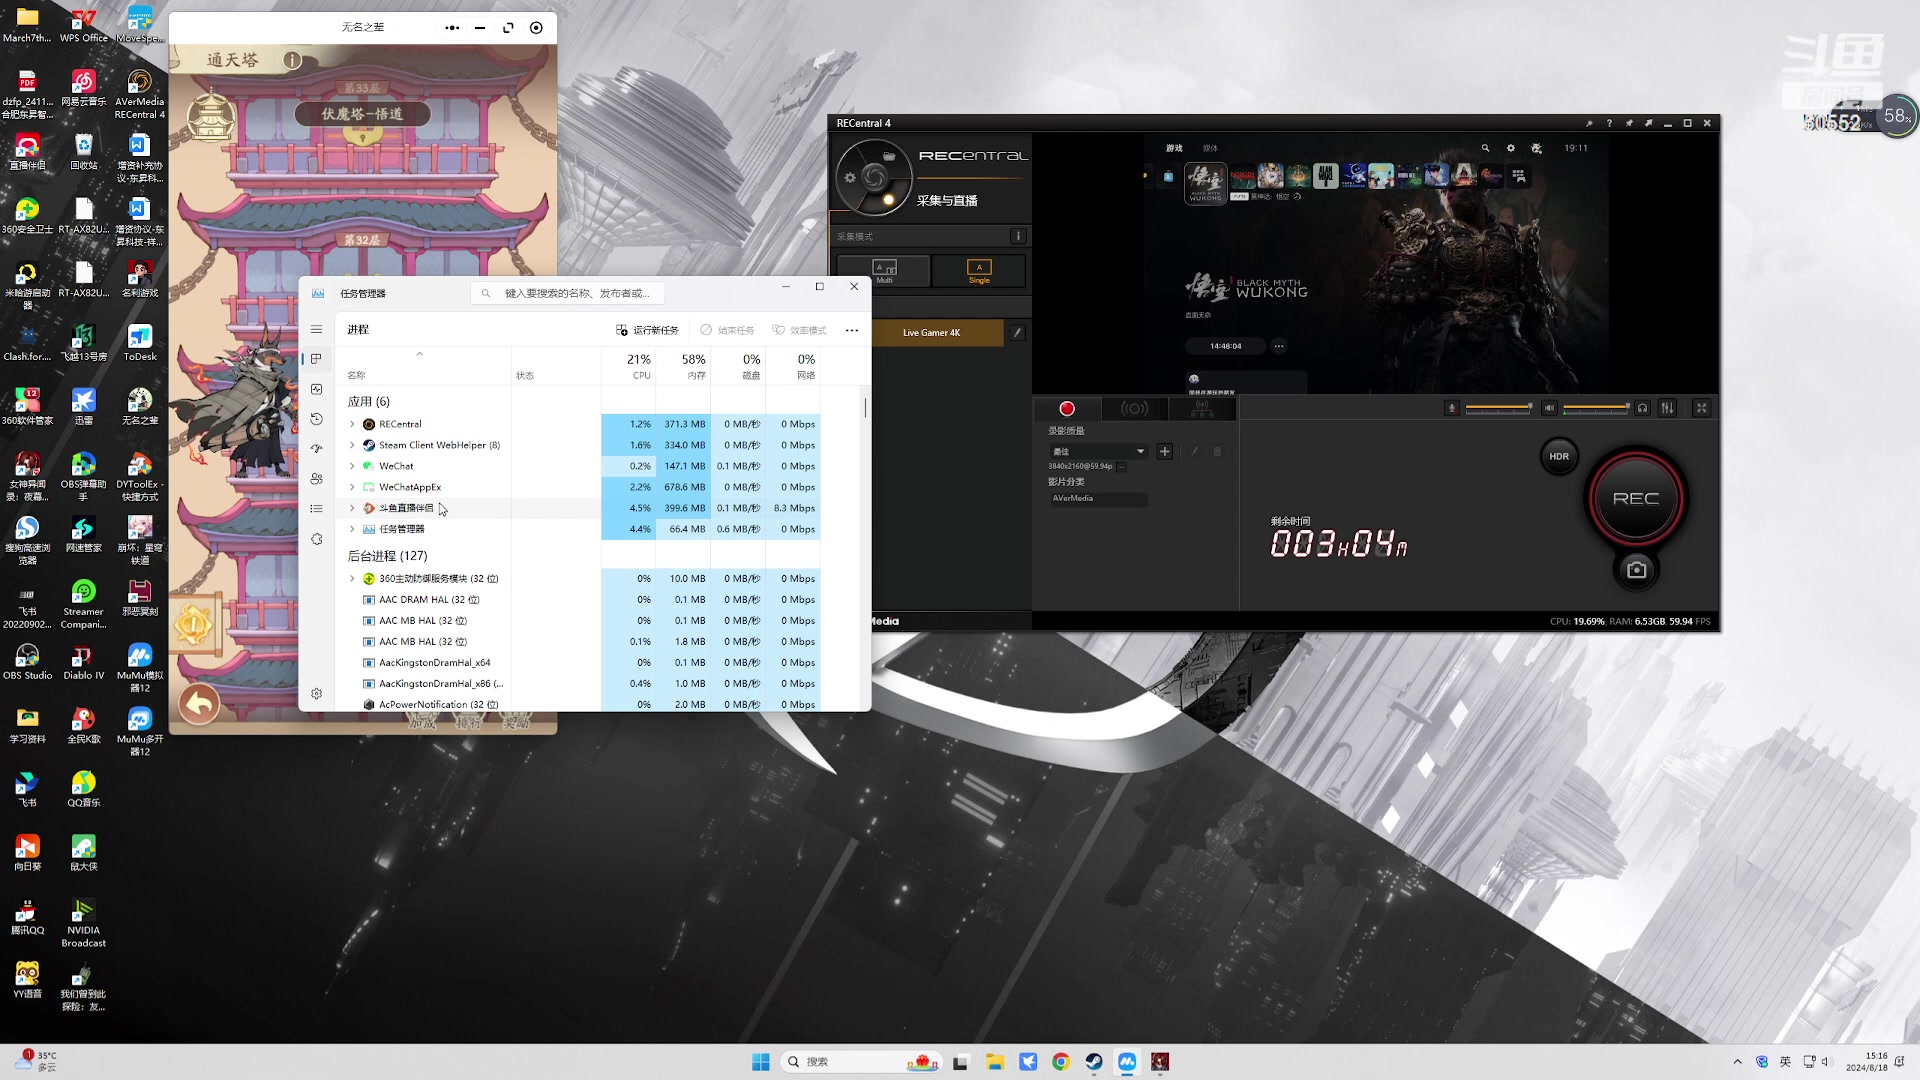The width and height of the screenshot is (1920, 1080).
Task: Show capture mode info in RECentral
Action: tap(1018, 236)
